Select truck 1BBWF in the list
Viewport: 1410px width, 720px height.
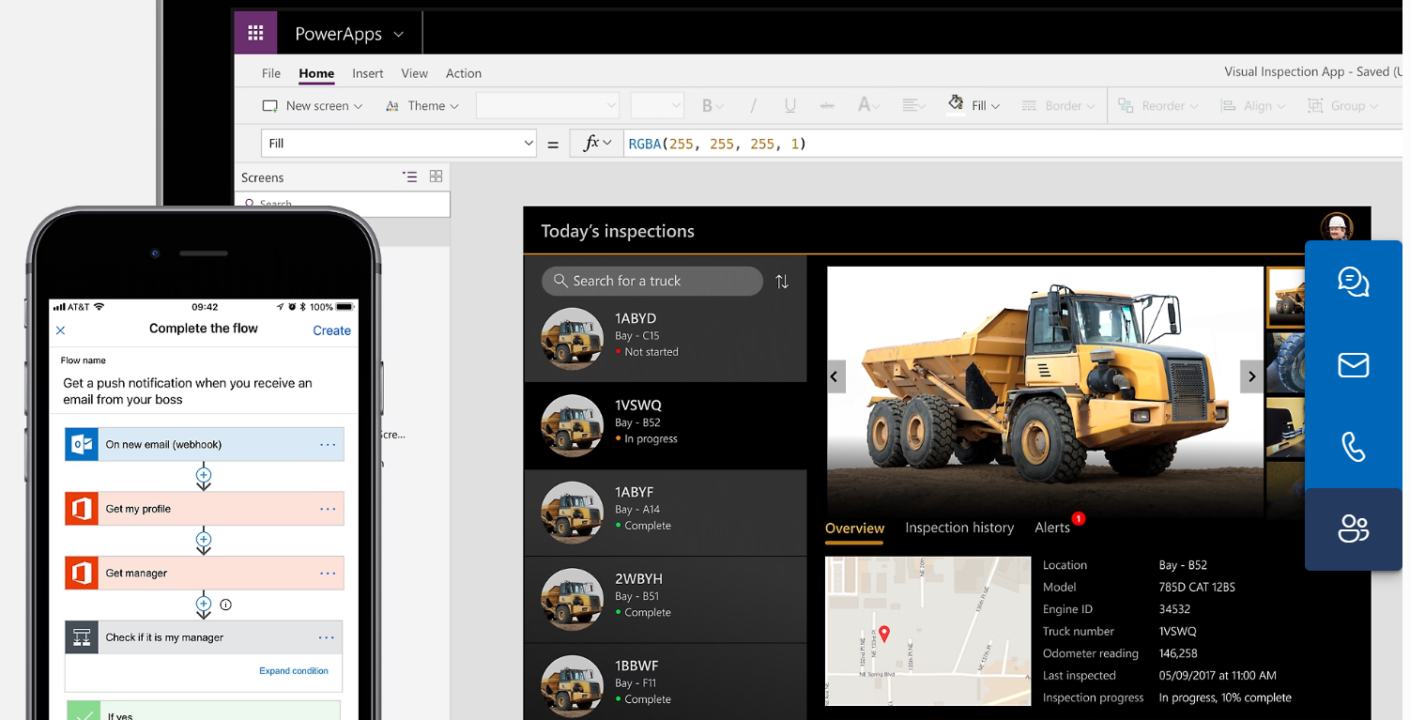tap(665, 682)
